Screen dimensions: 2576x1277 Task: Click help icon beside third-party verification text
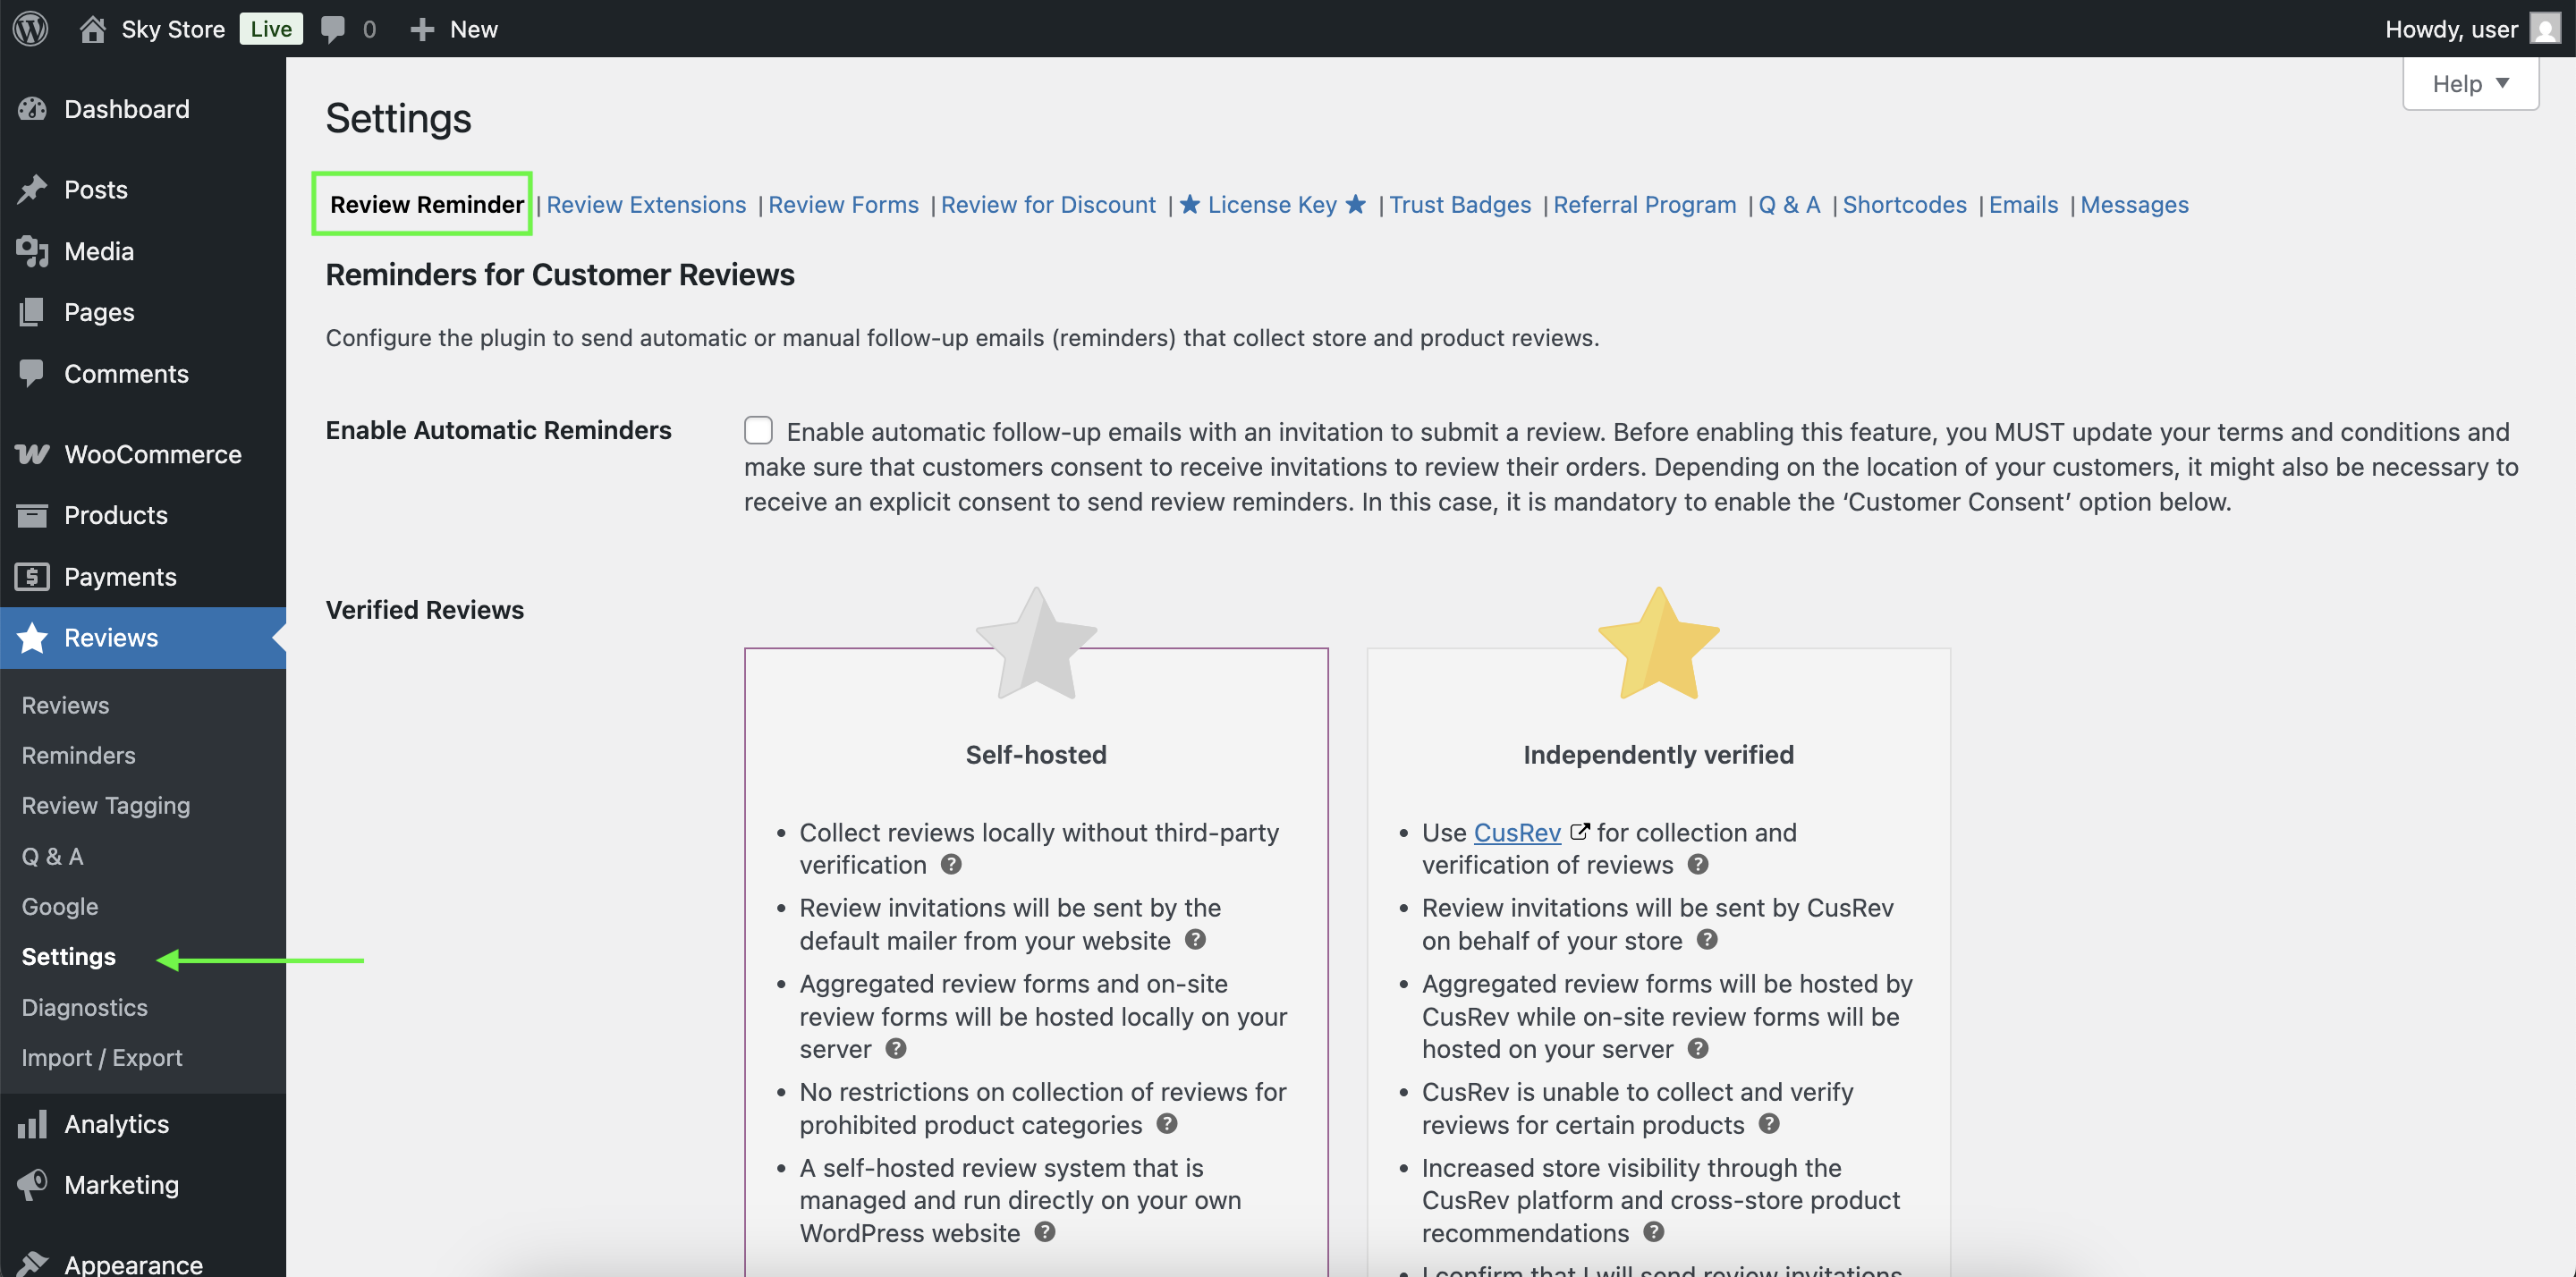click(x=951, y=864)
